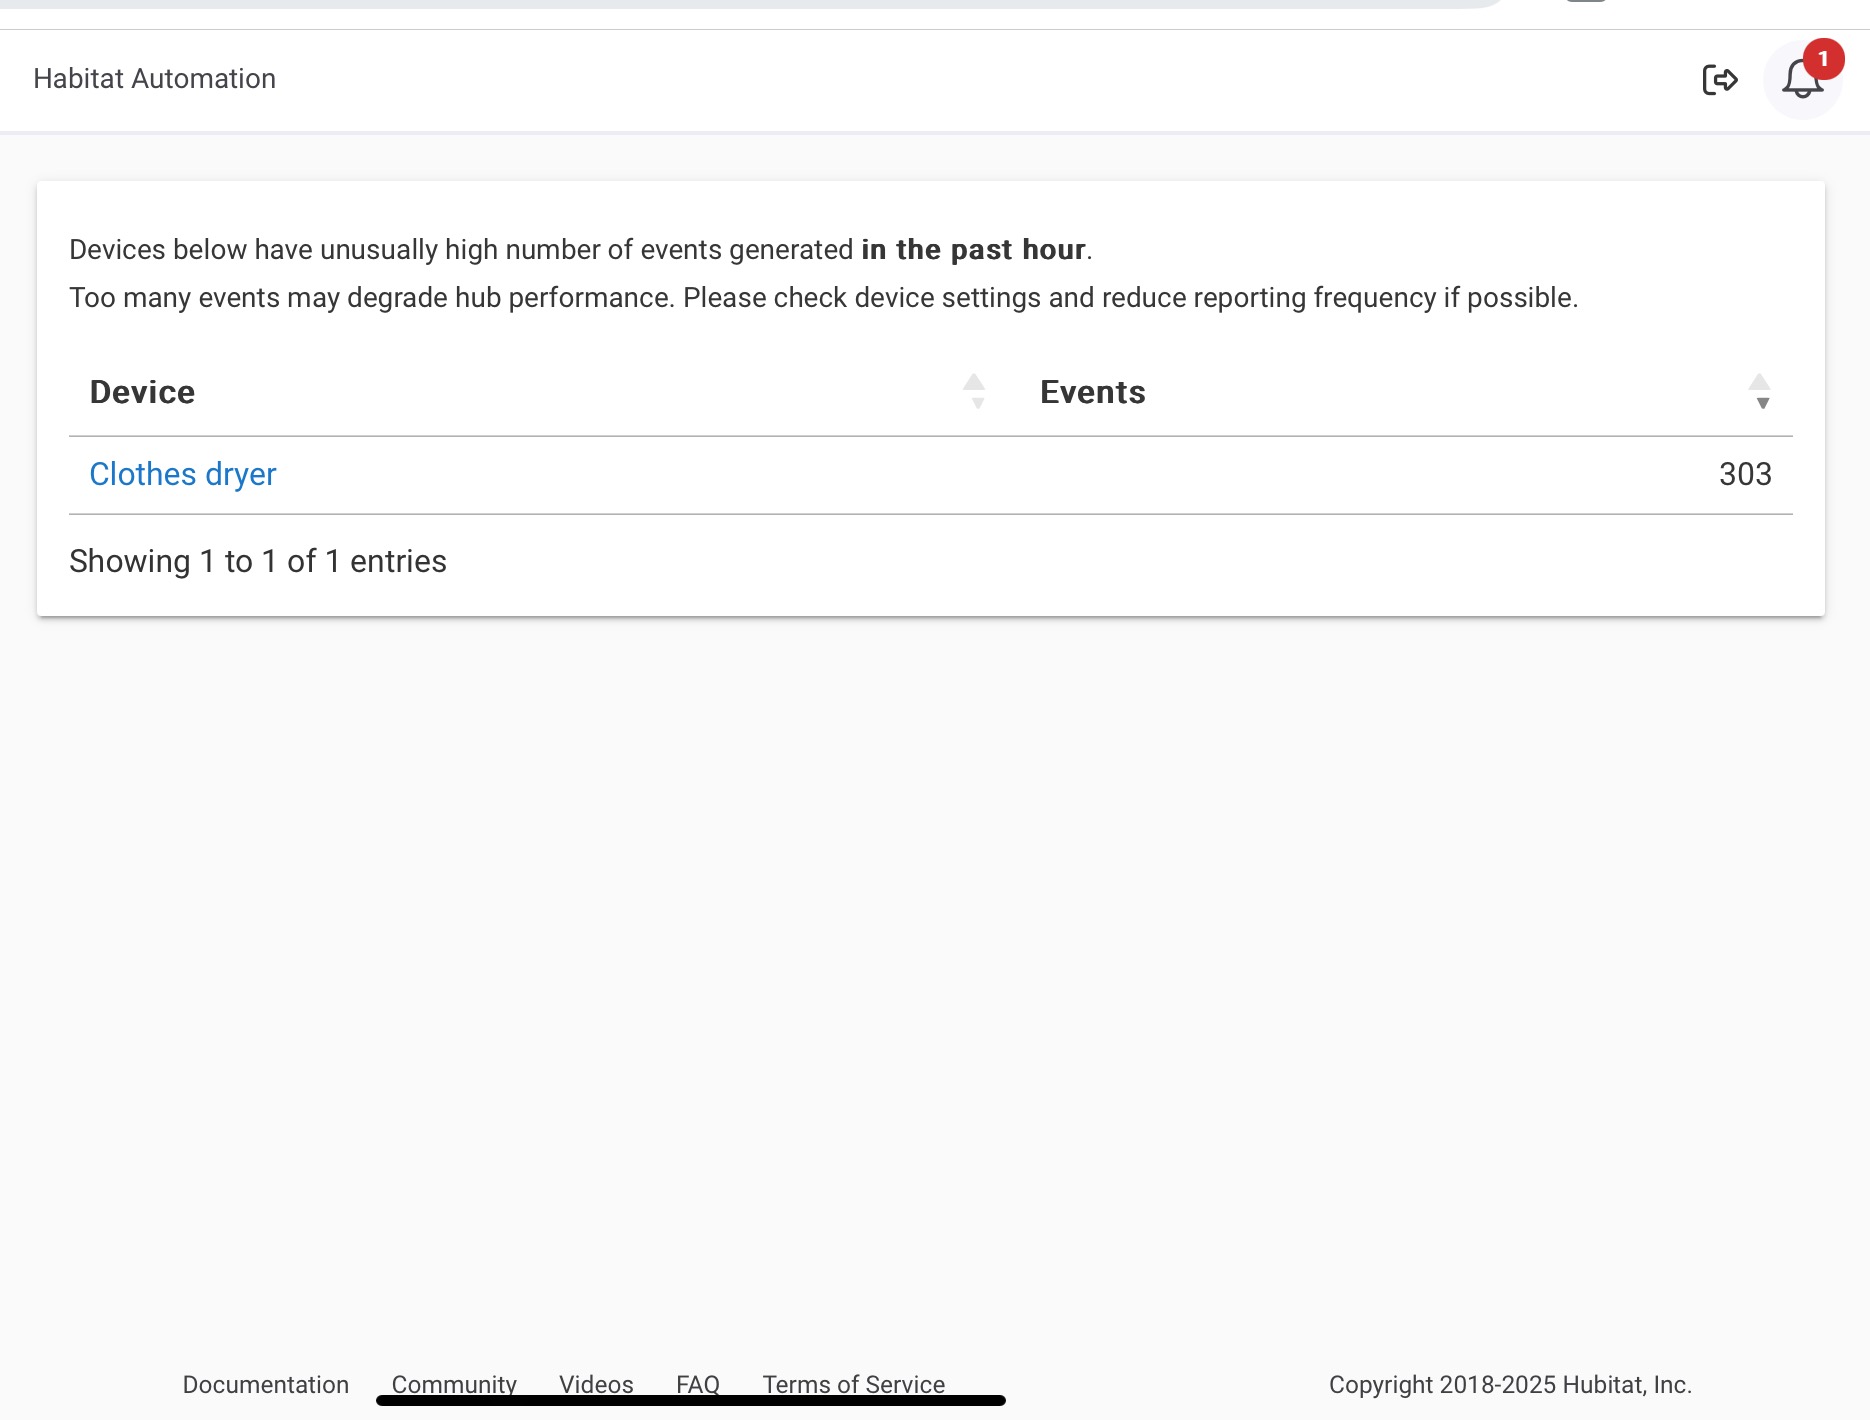Open the notifications bell
Image resolution: width=1870 pixels, height=1420 pixels.
point(1802,80)
